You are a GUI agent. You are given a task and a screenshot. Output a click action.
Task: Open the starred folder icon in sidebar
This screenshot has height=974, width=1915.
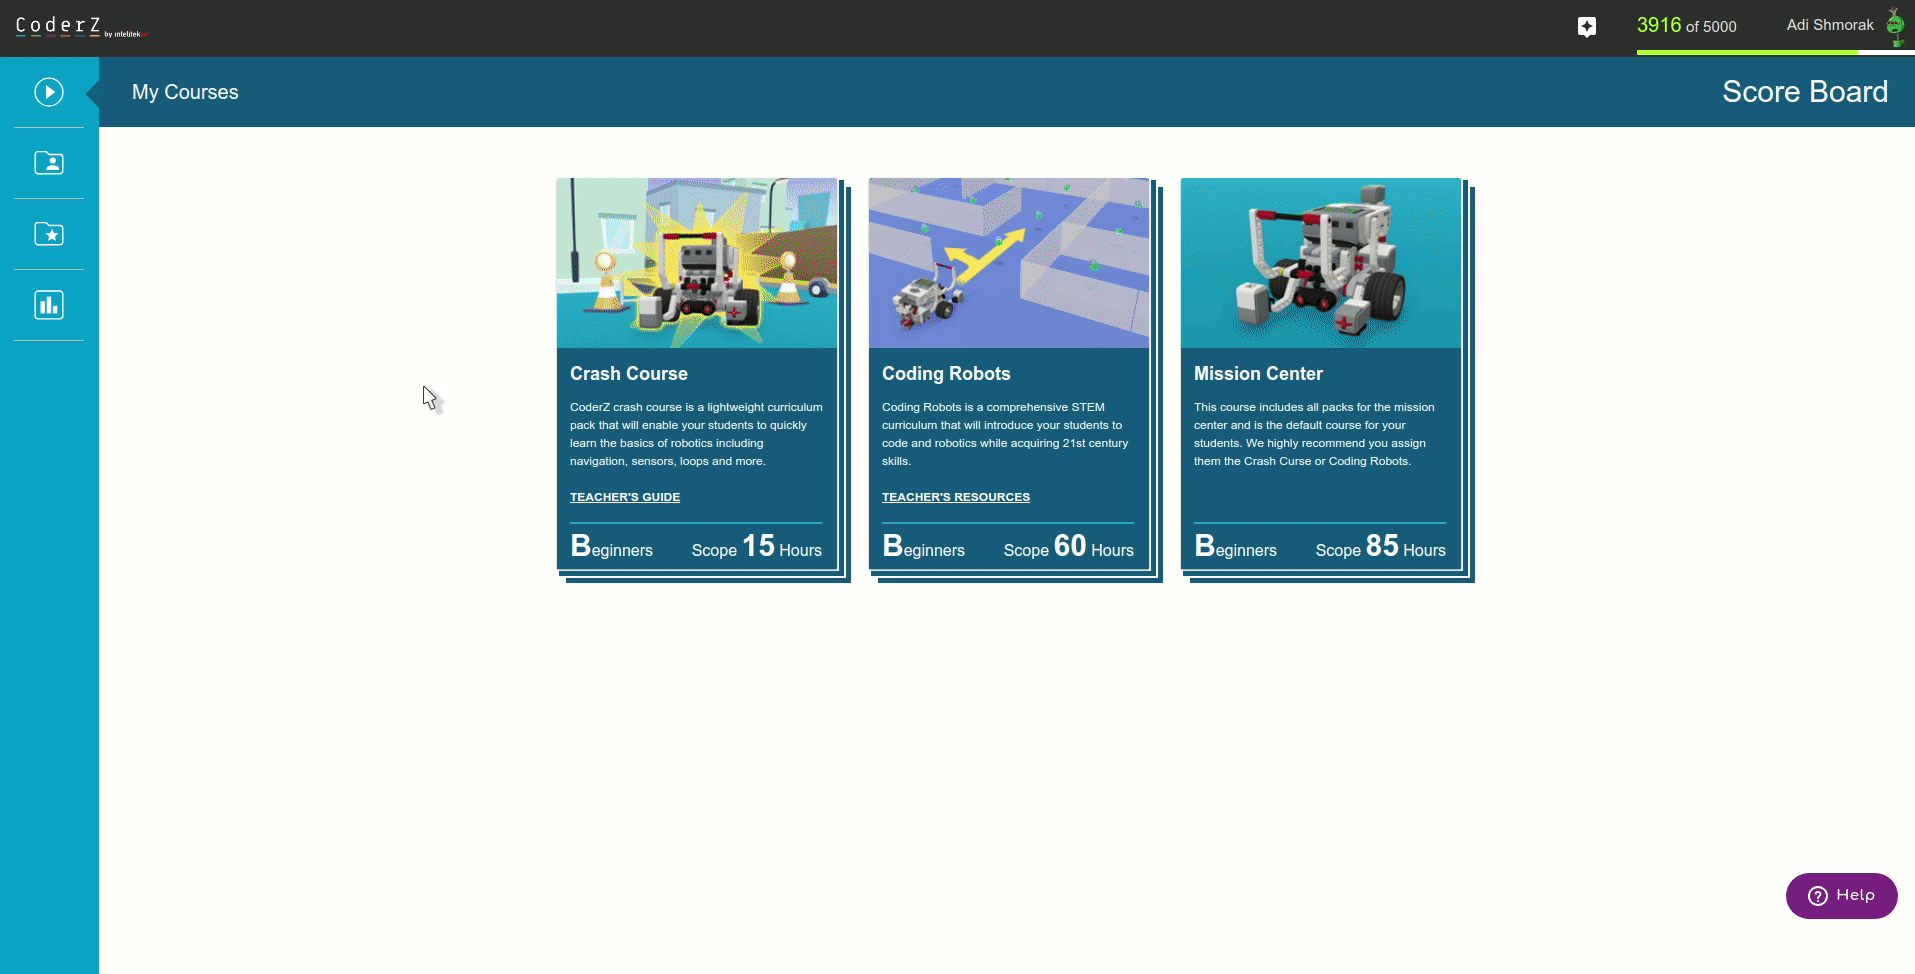[49, 234]
